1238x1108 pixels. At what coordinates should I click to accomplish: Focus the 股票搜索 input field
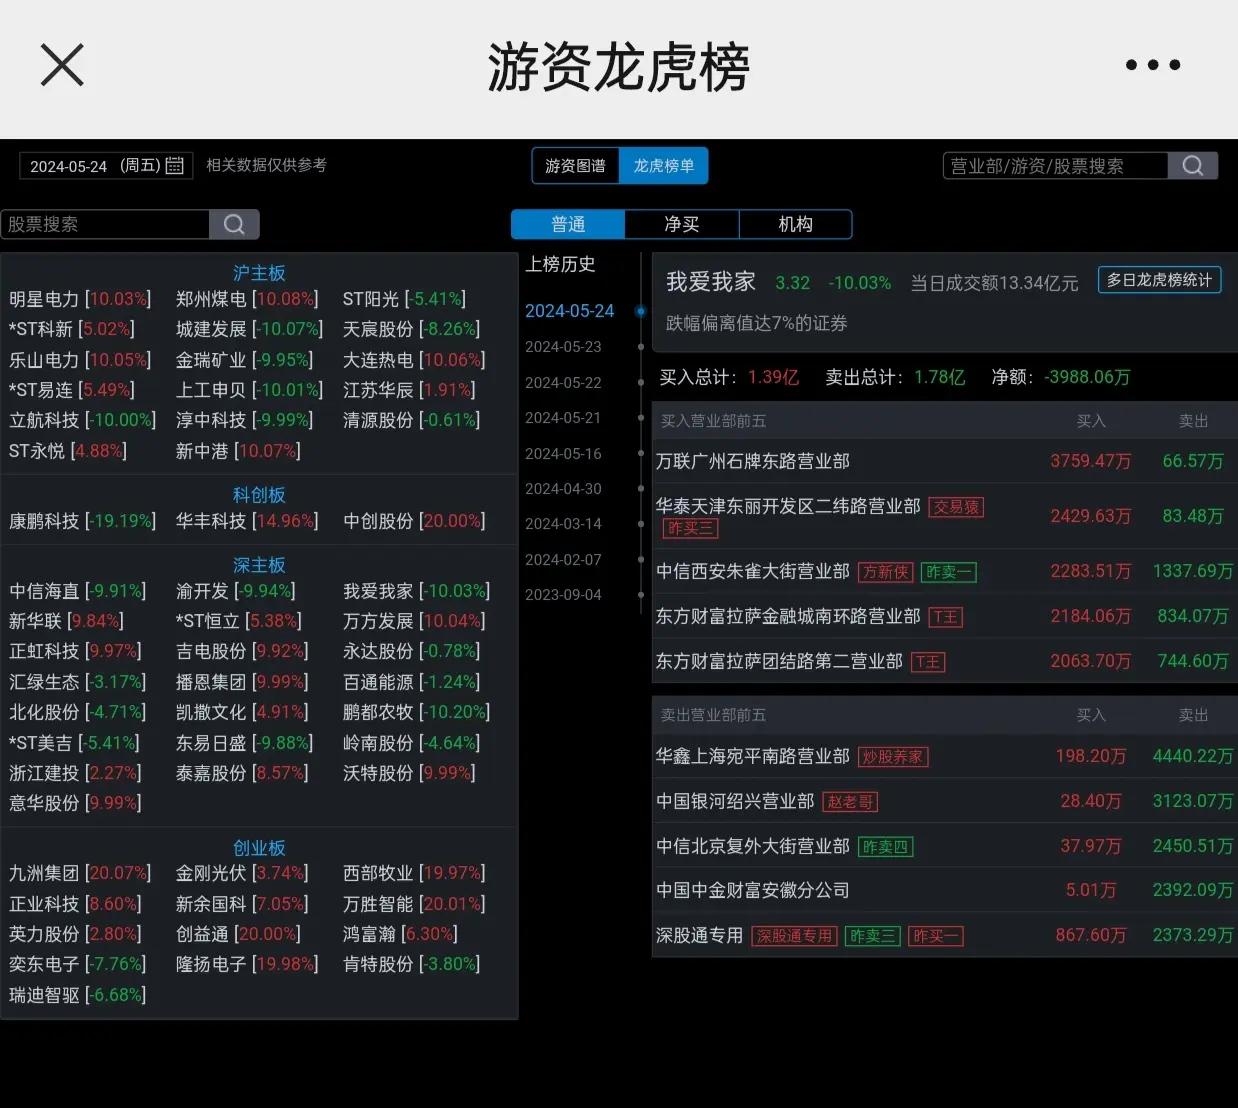(x=105, y=224)
